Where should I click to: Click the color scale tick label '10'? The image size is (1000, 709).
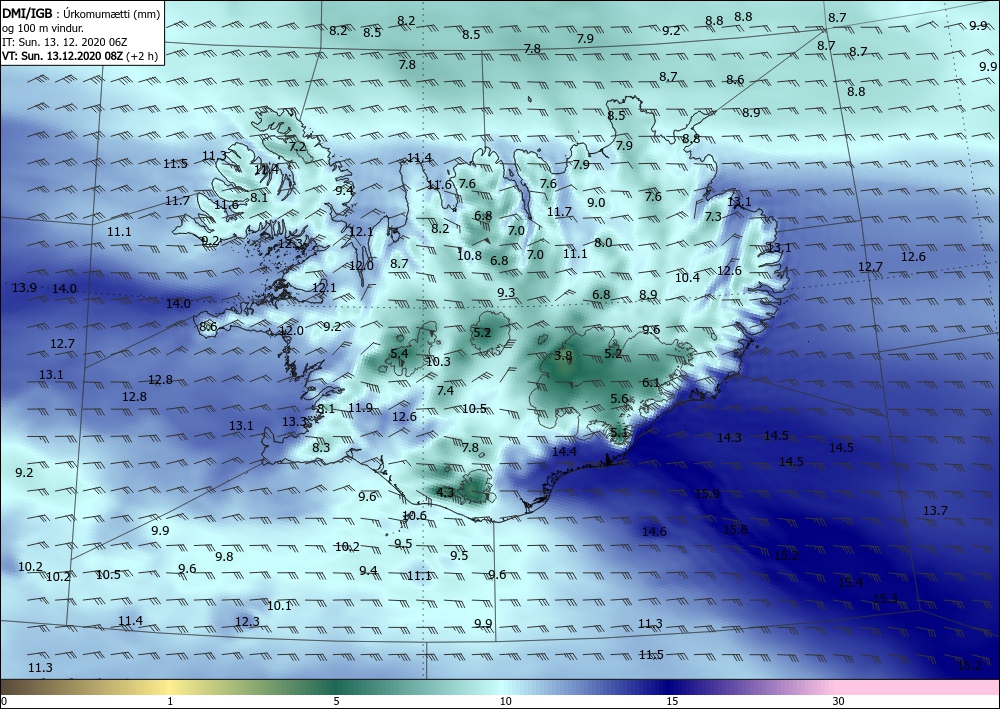coord(505,701)
